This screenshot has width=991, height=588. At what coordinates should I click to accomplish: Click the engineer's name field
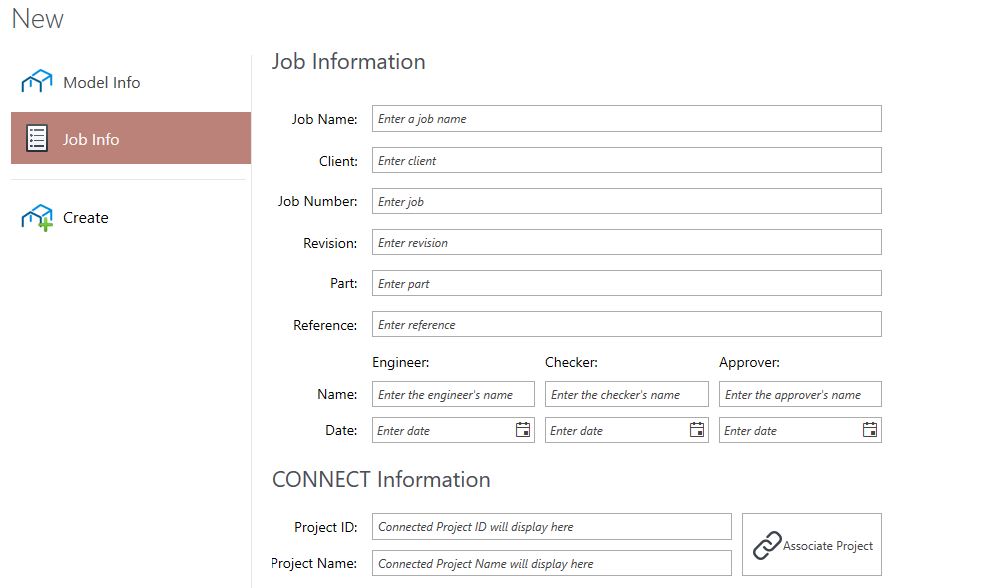tap(453, 394)
